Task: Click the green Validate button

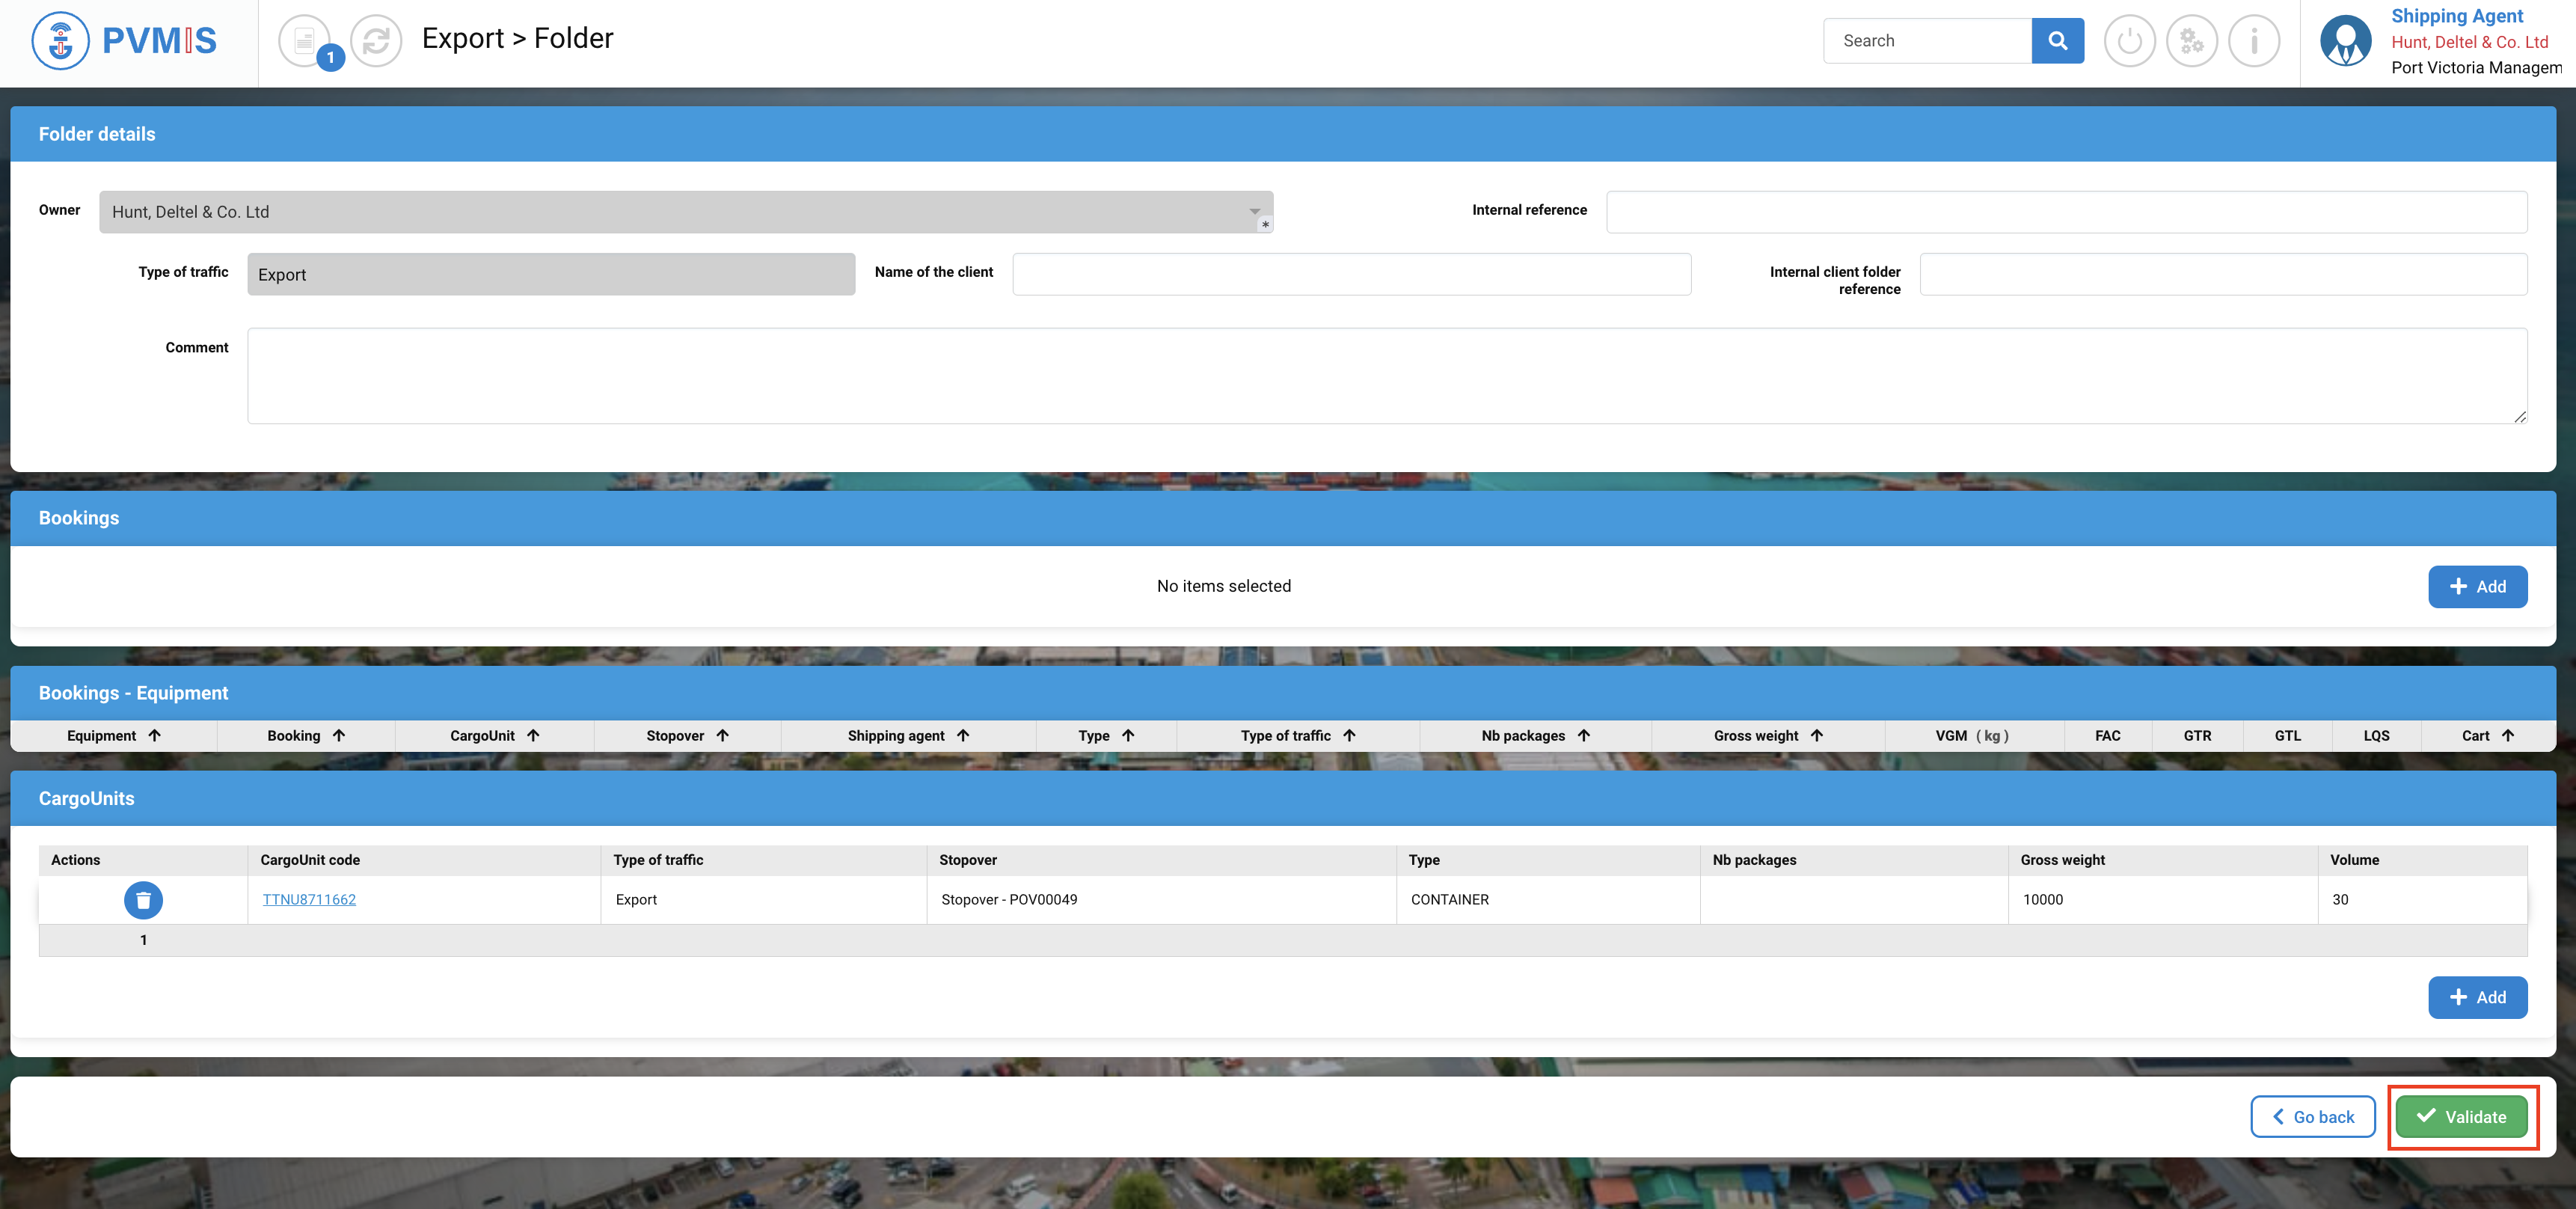Action: coord(2461,1117)
